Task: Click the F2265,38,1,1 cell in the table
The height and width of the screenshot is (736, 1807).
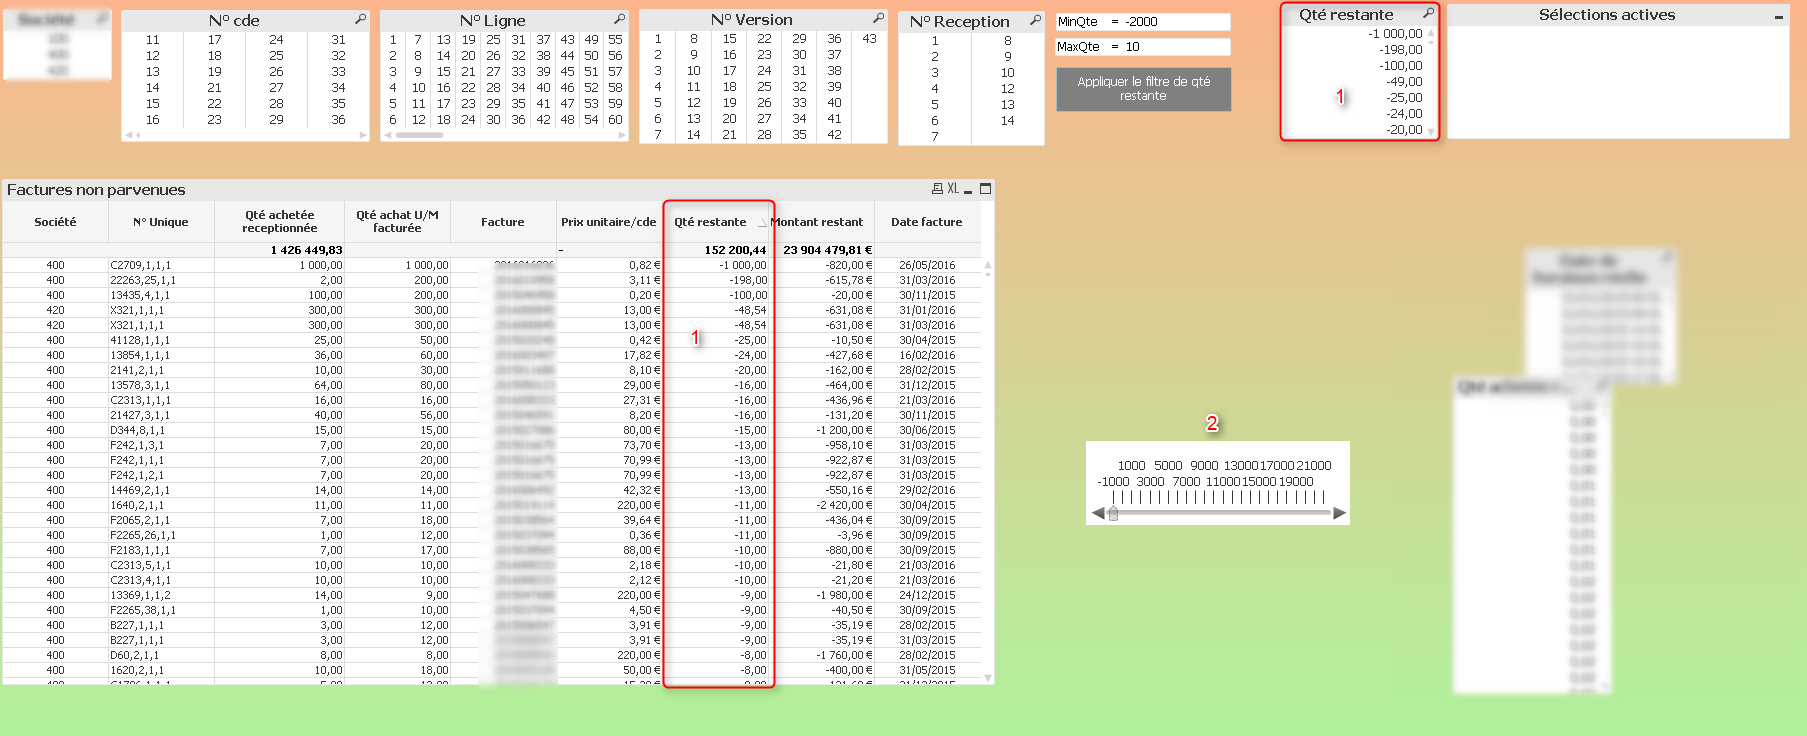Action: pyautogui.click(x=161, y=611)
